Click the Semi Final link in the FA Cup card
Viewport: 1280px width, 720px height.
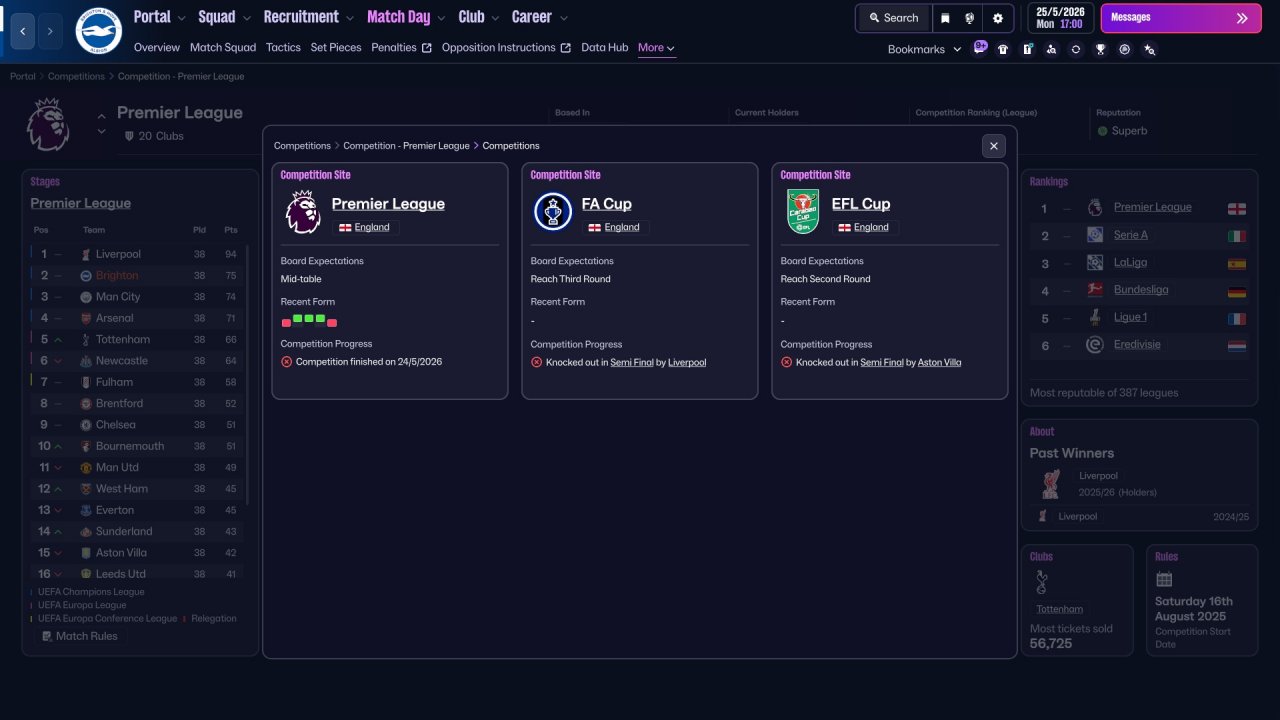click(631, 362)
